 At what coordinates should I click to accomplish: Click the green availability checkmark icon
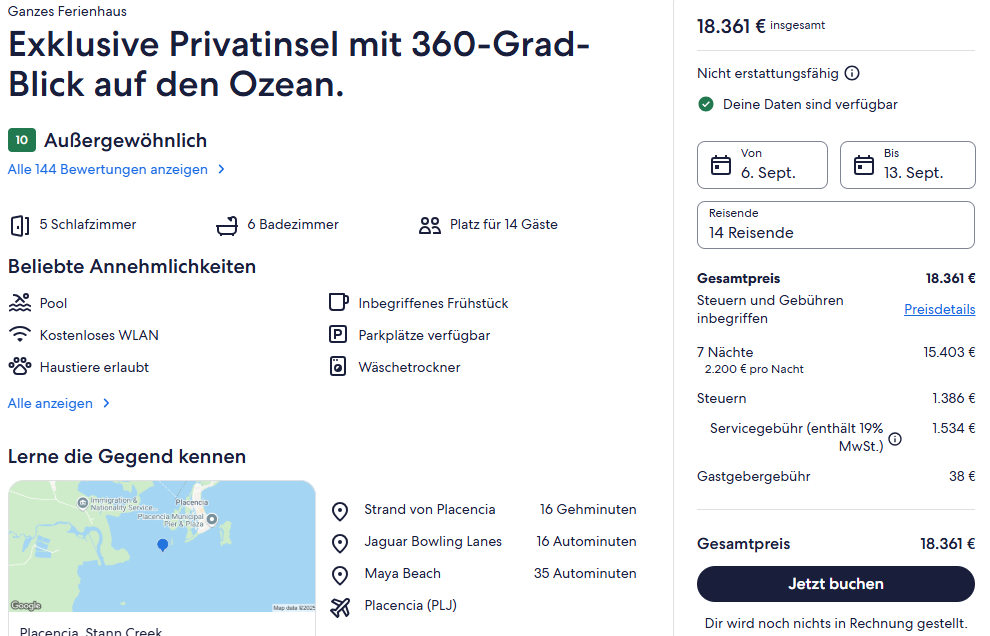click(x=706, y=104)
